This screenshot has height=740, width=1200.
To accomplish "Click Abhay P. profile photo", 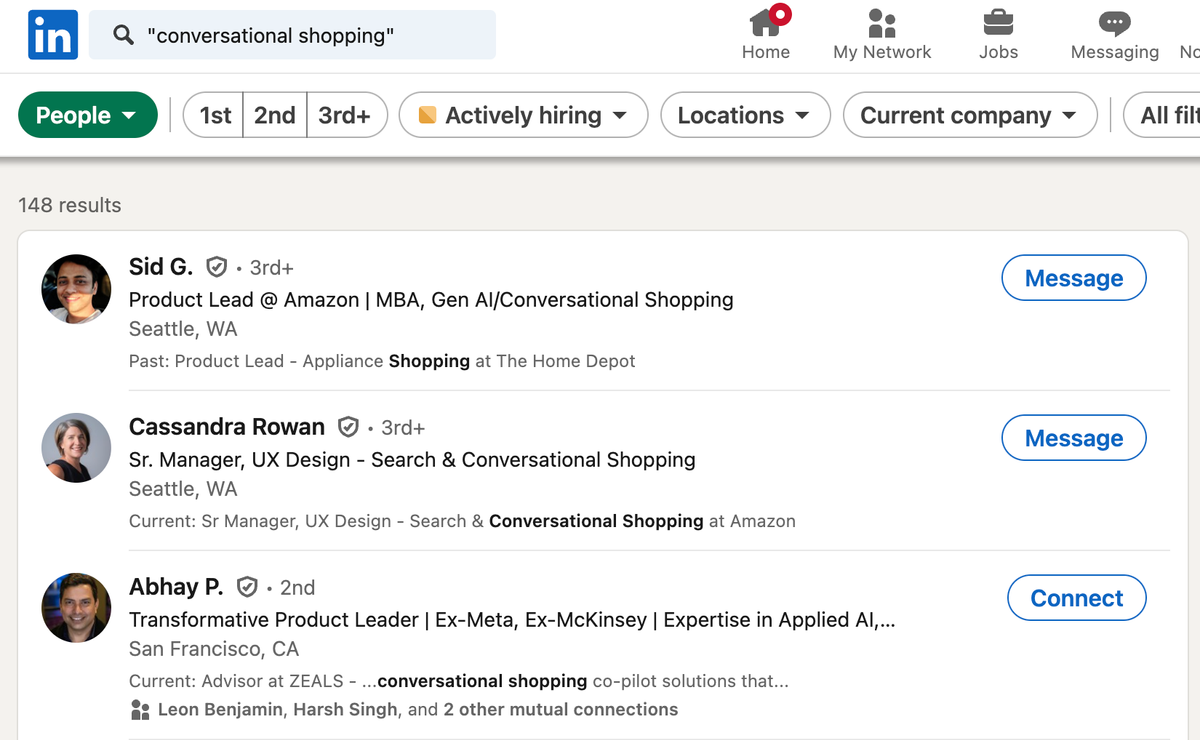I will 76,608.
